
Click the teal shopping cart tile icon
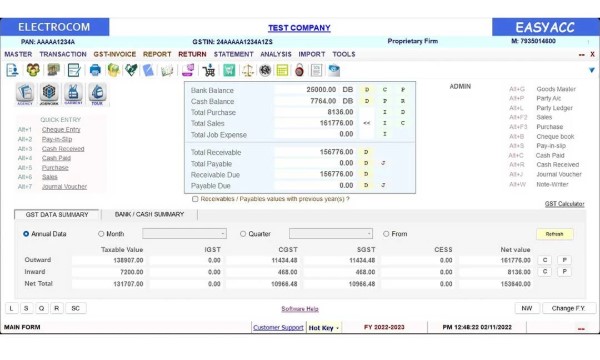click(x=229, y=70)
